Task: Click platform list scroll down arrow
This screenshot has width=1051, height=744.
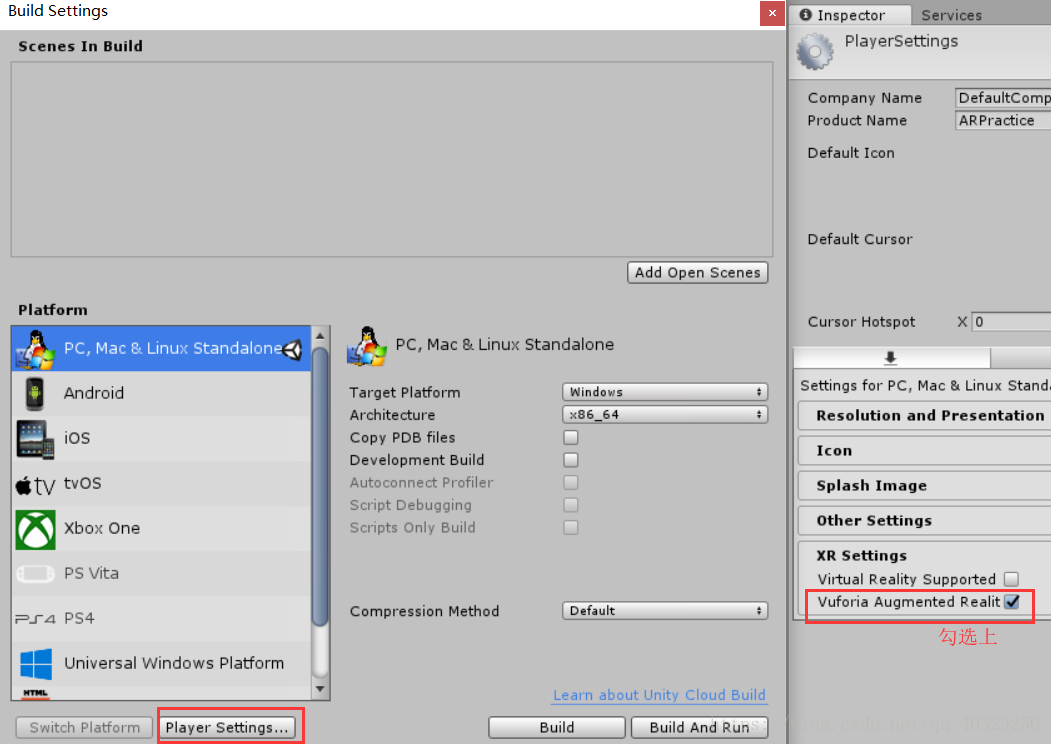Action: click(320, 689)
